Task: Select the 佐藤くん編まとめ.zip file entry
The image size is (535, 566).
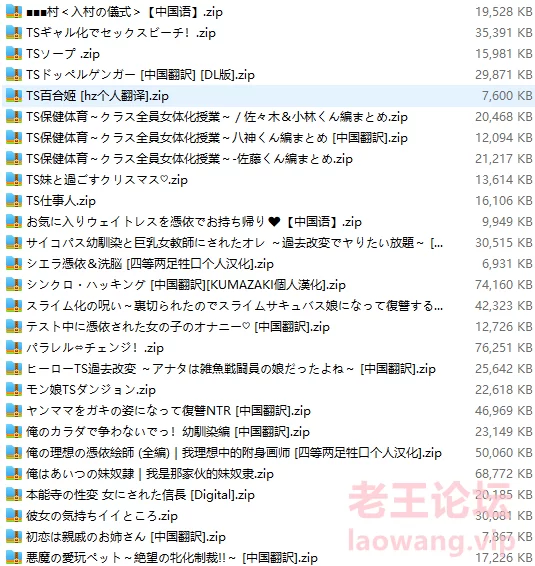Action: click(x=190, y=159)
